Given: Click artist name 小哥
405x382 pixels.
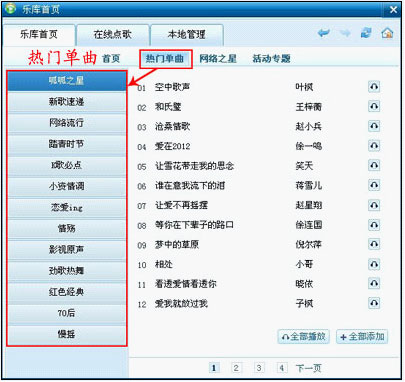Looking at the screenshot, I should [304, 265].
